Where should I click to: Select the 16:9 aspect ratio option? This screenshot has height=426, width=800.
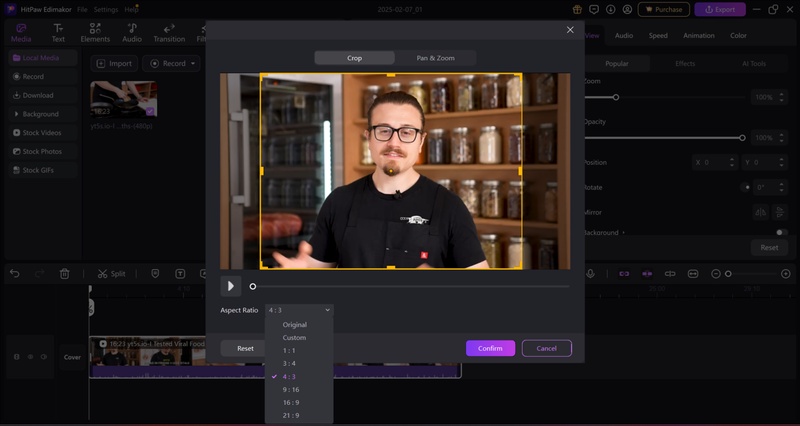point(291,403)
